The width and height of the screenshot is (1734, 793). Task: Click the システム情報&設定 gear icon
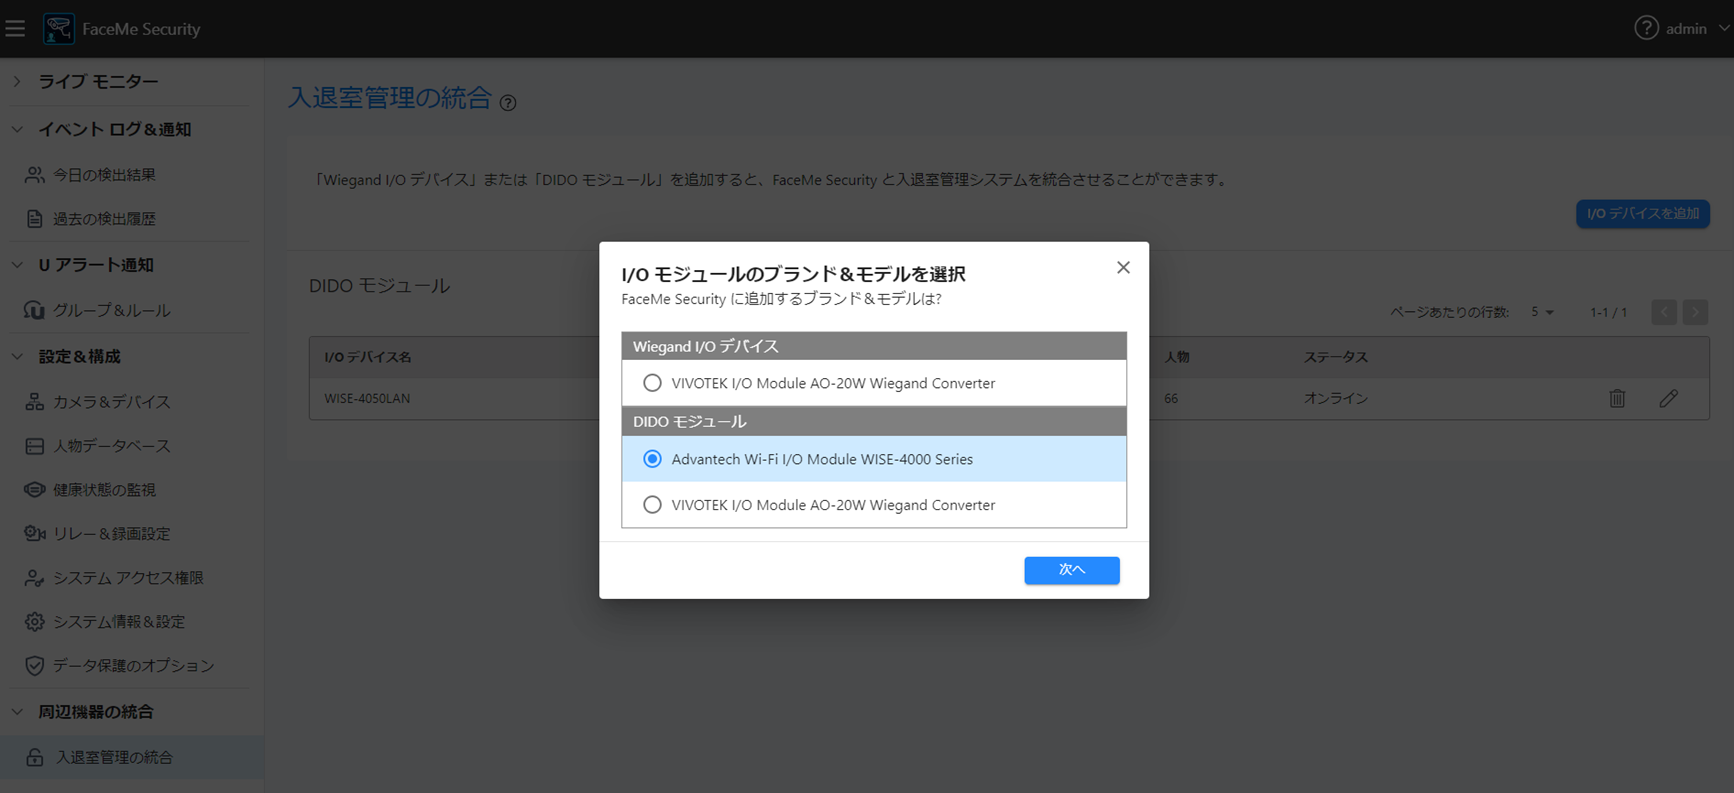(35, 622)
